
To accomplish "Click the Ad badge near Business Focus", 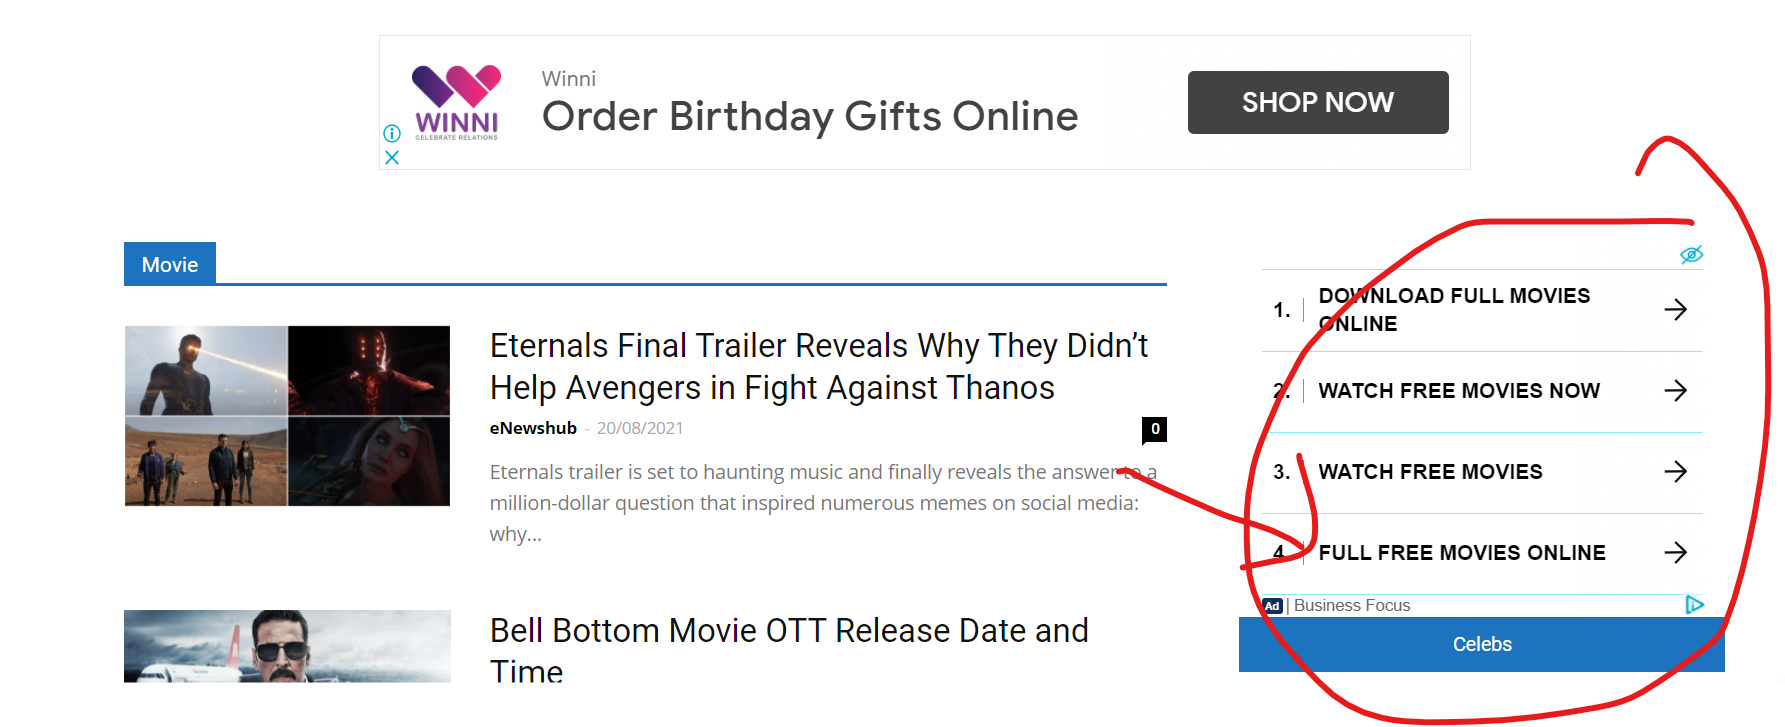I will coord(1272,606).
